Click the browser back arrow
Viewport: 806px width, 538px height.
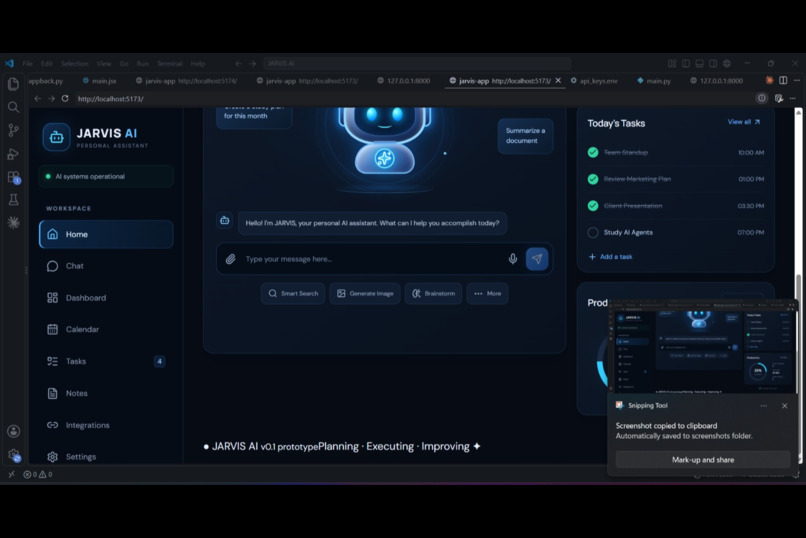(x=37, y=99)
